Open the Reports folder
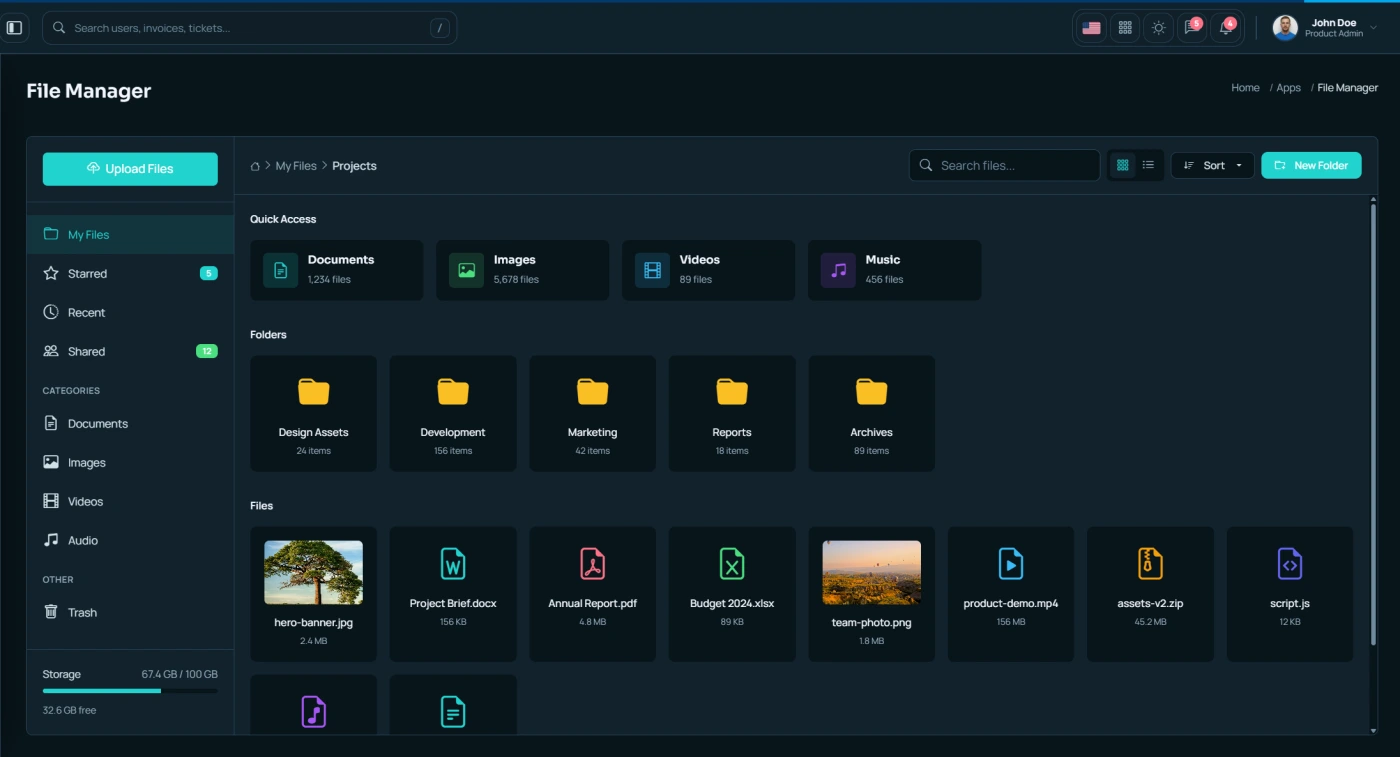This screenshot has width=1400, height=757. click(732, 413)
